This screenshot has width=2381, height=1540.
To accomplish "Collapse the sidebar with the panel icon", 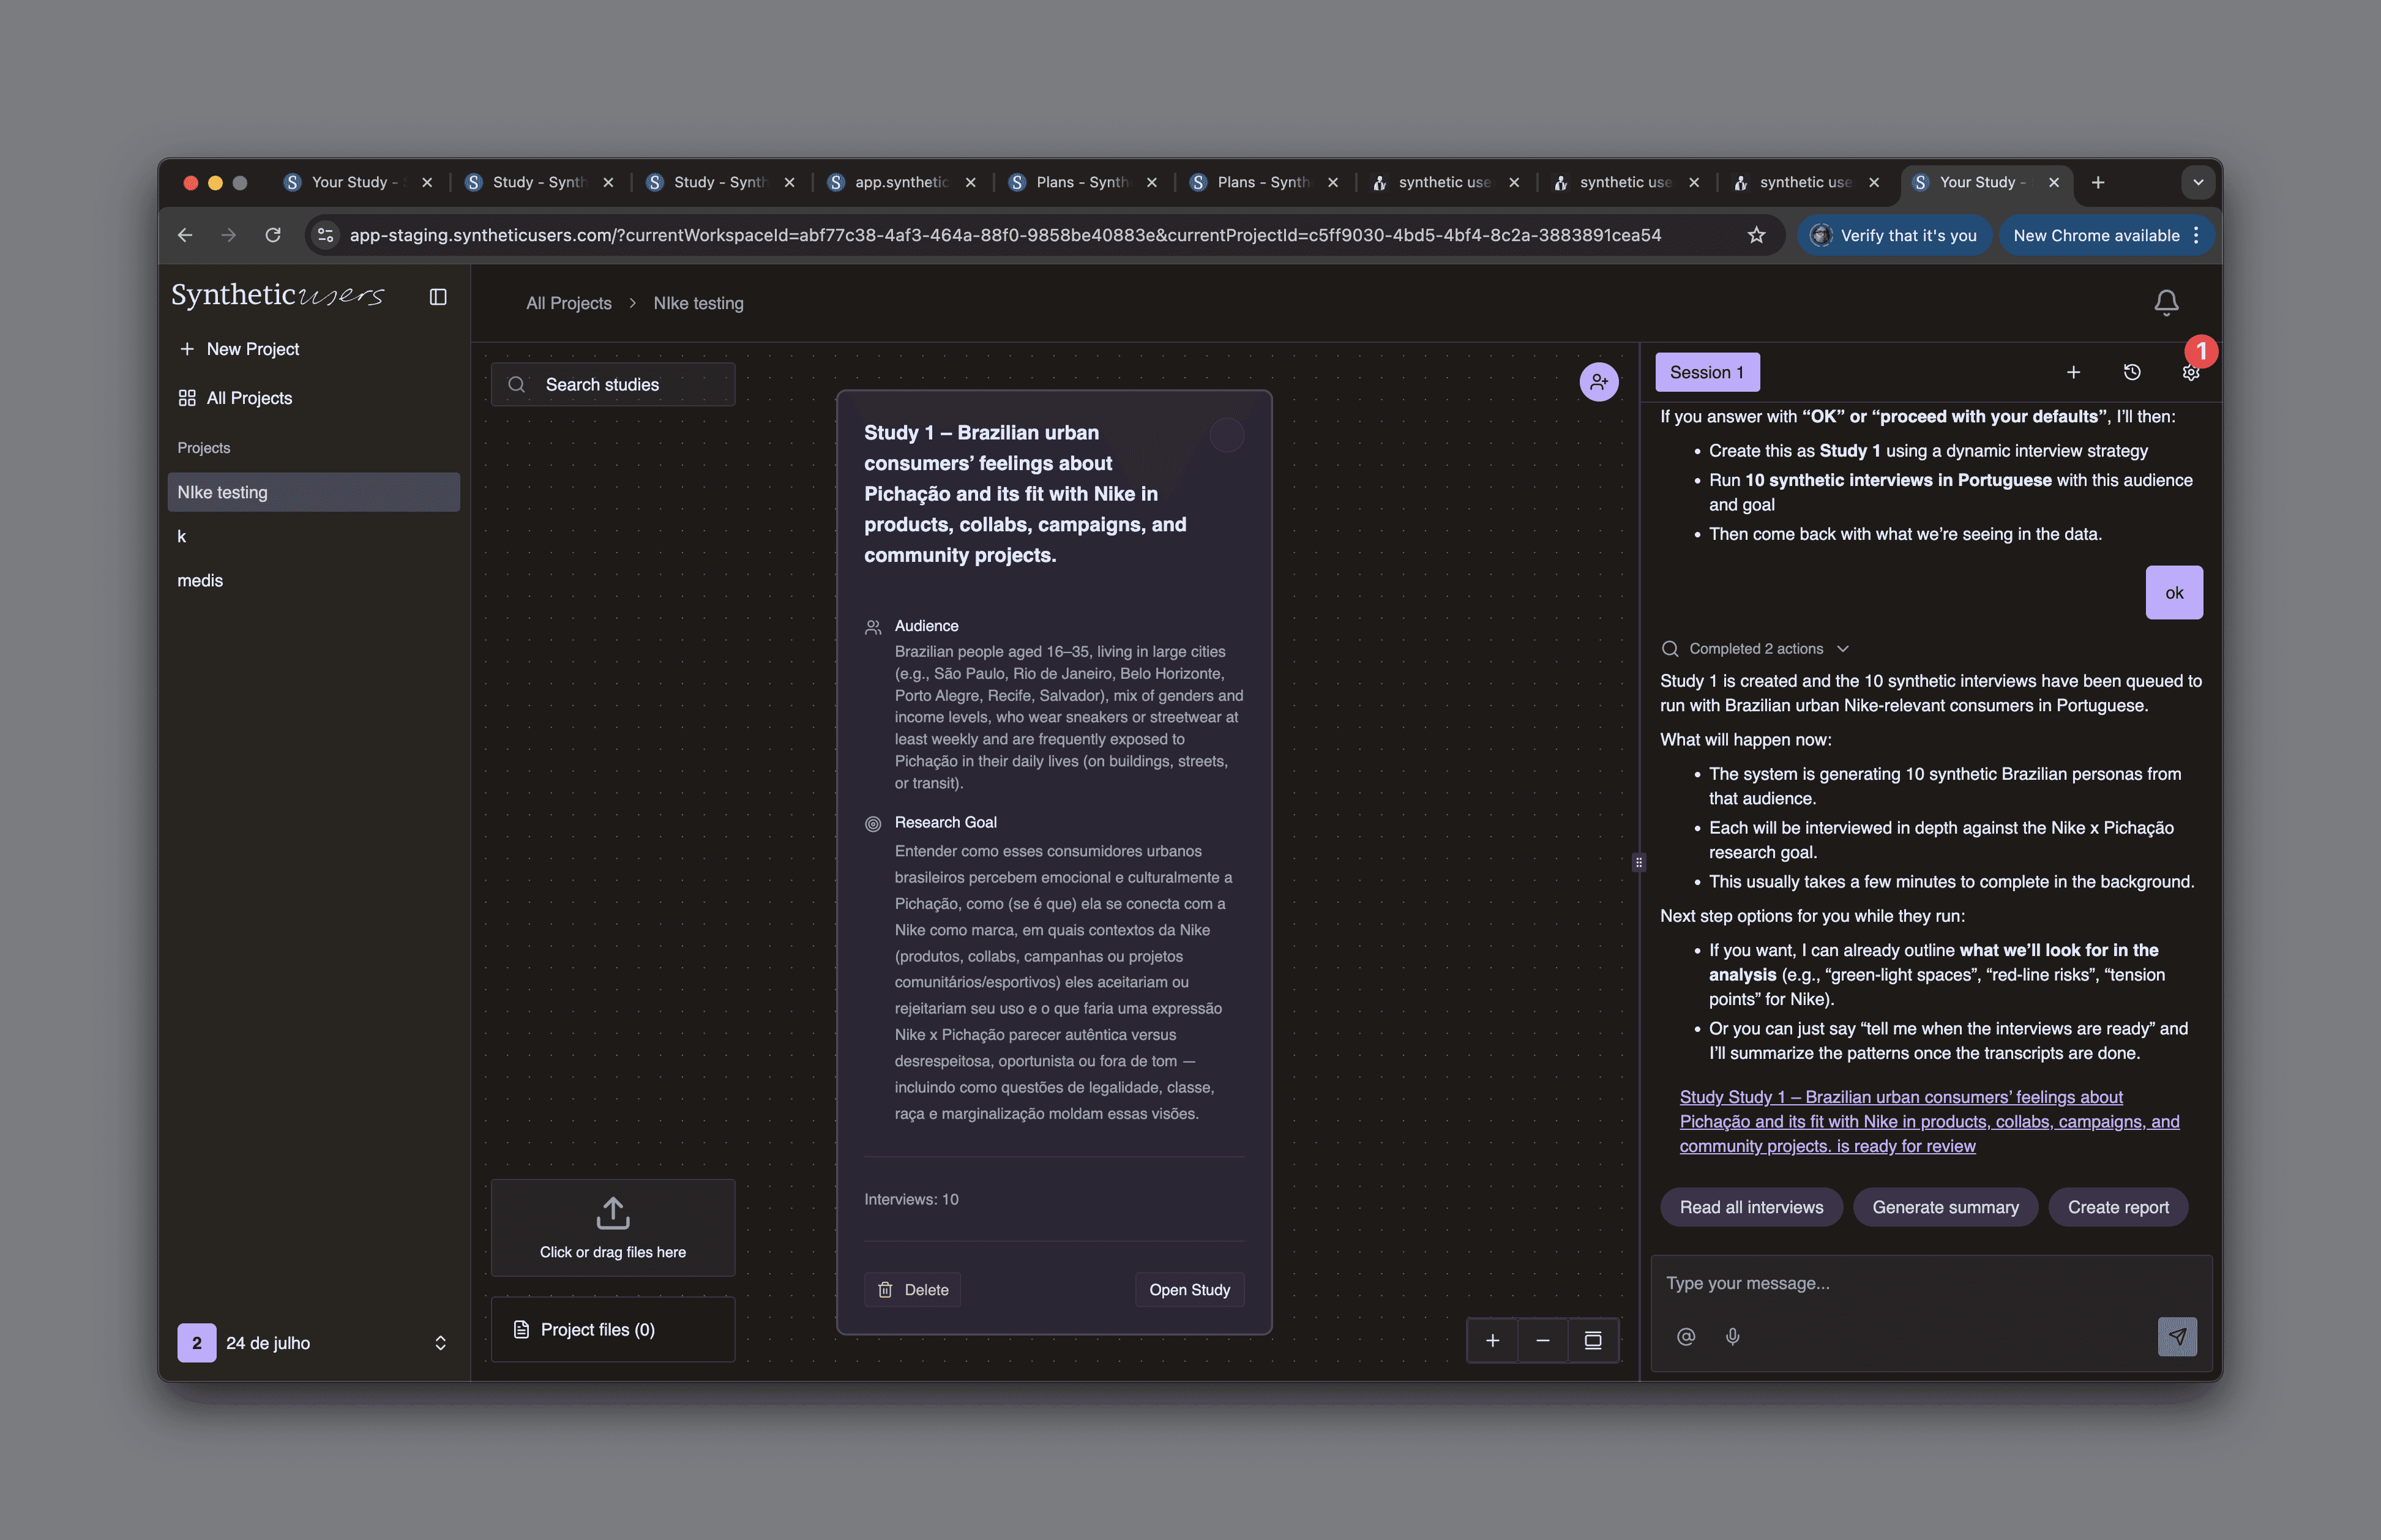I will pos(438,297).
